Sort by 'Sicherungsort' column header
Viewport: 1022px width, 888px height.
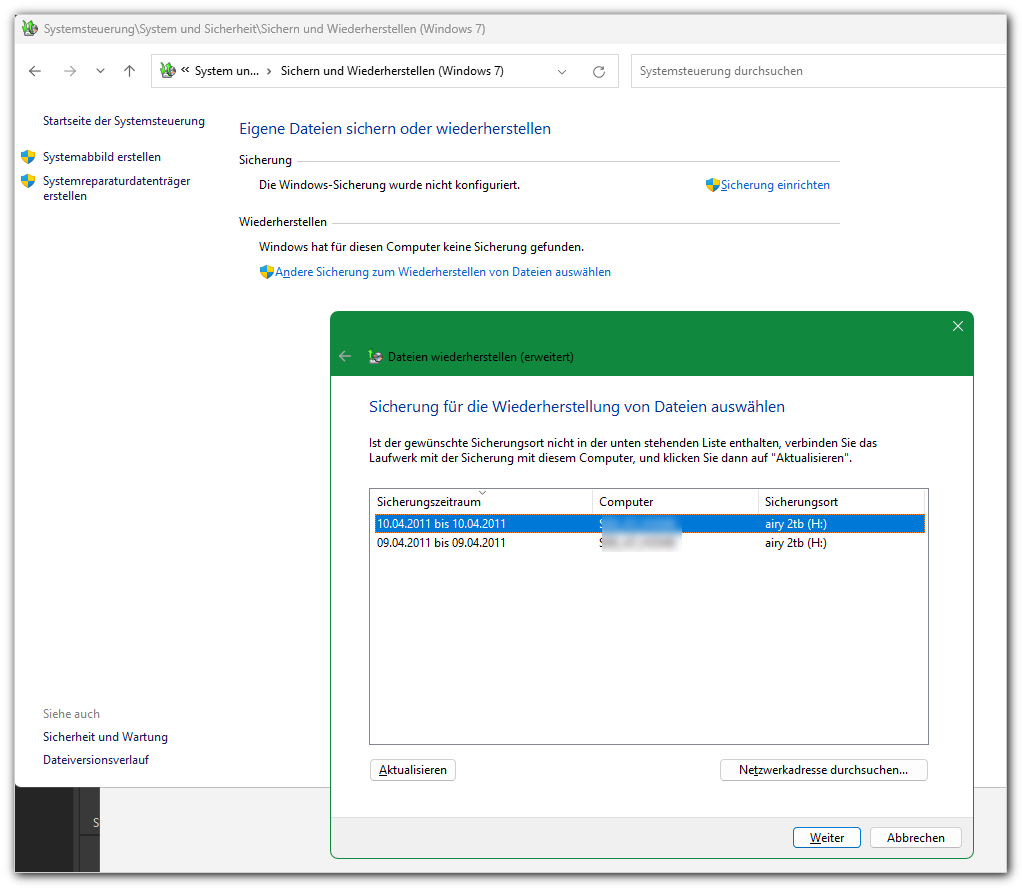(841, 501)
